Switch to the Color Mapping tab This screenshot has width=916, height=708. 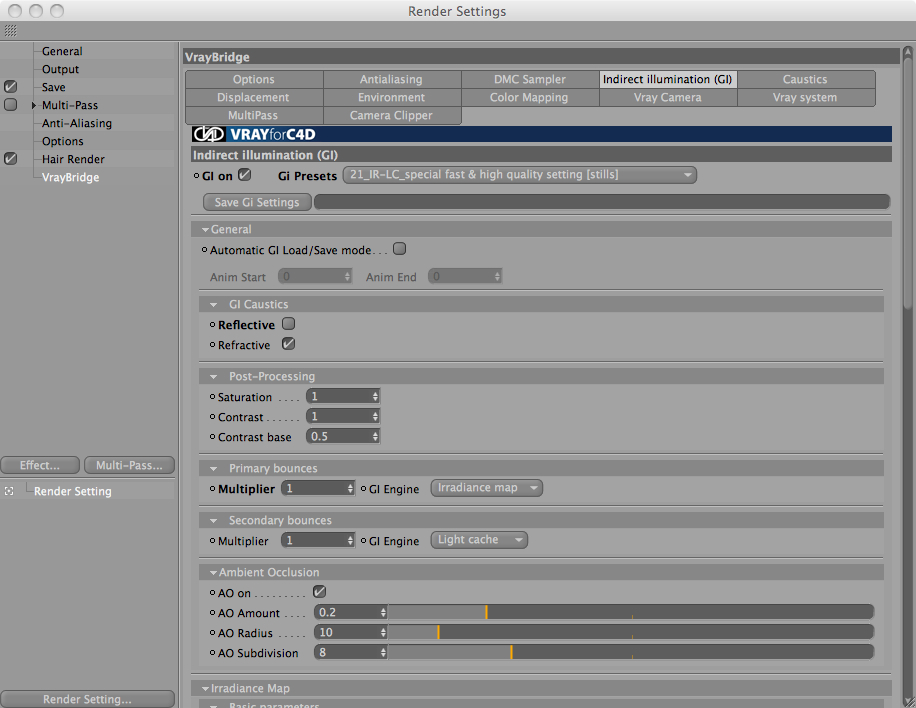click(x=529, y=98)
